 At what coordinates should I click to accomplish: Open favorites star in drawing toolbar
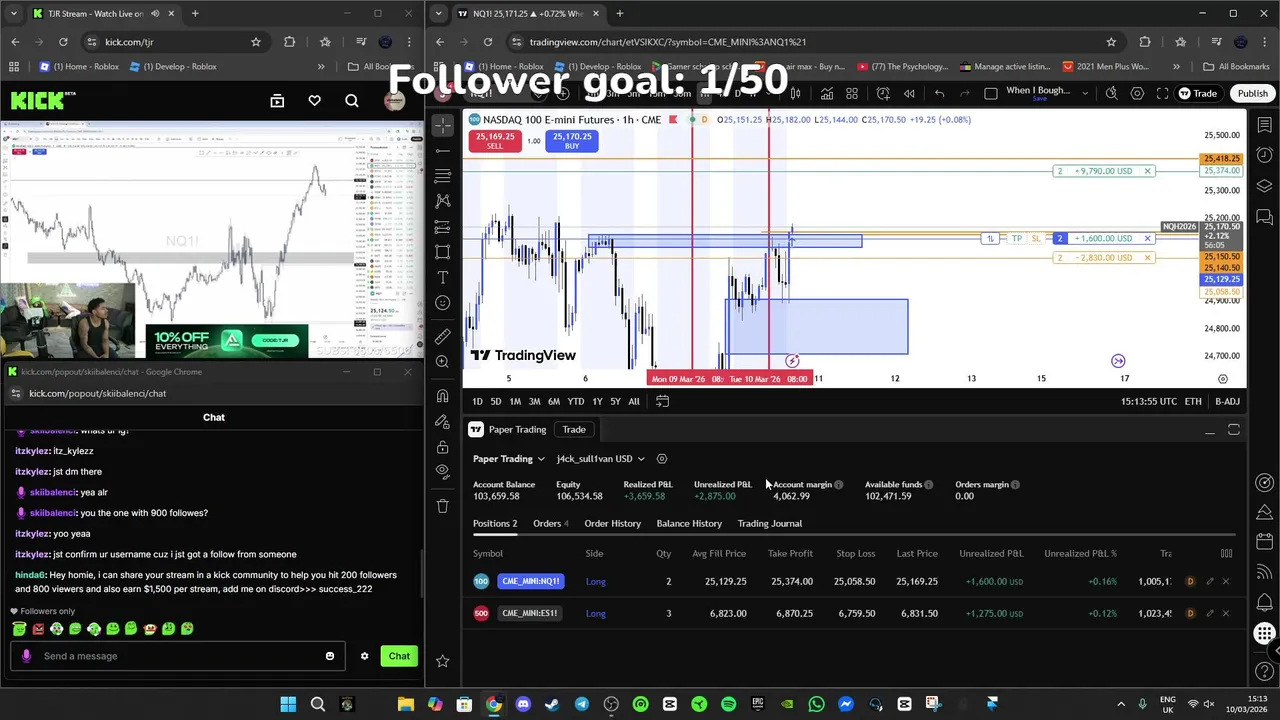(443, 660)
